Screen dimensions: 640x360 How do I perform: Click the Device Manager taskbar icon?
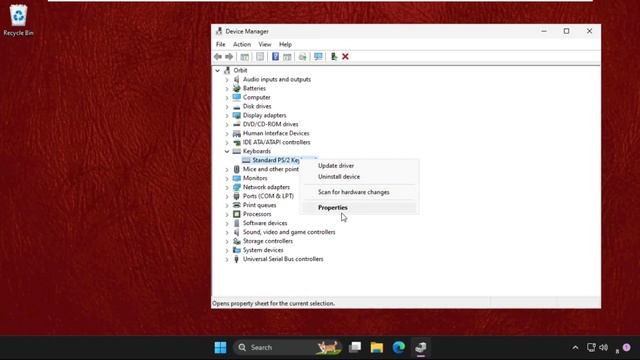coord(421,347)
